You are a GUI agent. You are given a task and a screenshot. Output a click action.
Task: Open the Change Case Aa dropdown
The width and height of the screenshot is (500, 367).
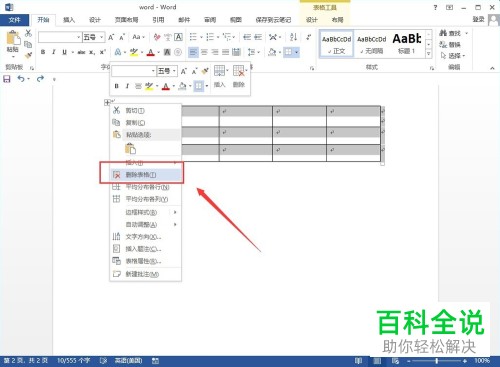pyautogui.click(x=138, y=37)
